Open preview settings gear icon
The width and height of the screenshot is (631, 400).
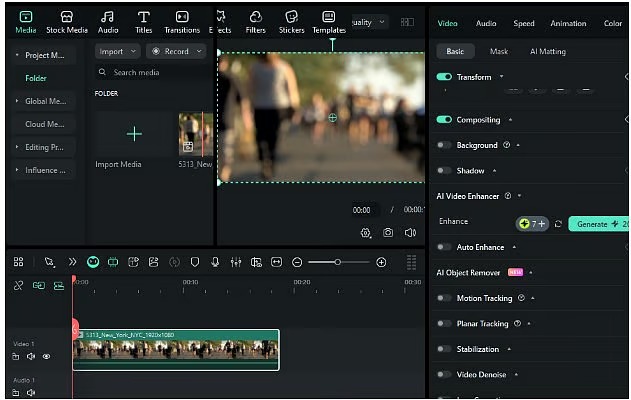pos(365,233)
